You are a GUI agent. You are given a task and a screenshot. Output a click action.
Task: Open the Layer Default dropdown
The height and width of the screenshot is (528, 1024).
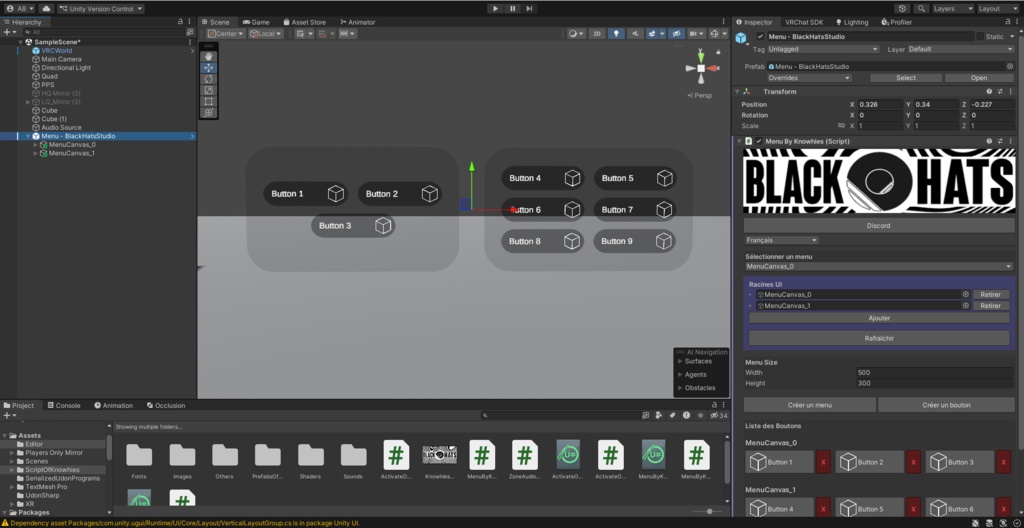[x=960, y=49]
